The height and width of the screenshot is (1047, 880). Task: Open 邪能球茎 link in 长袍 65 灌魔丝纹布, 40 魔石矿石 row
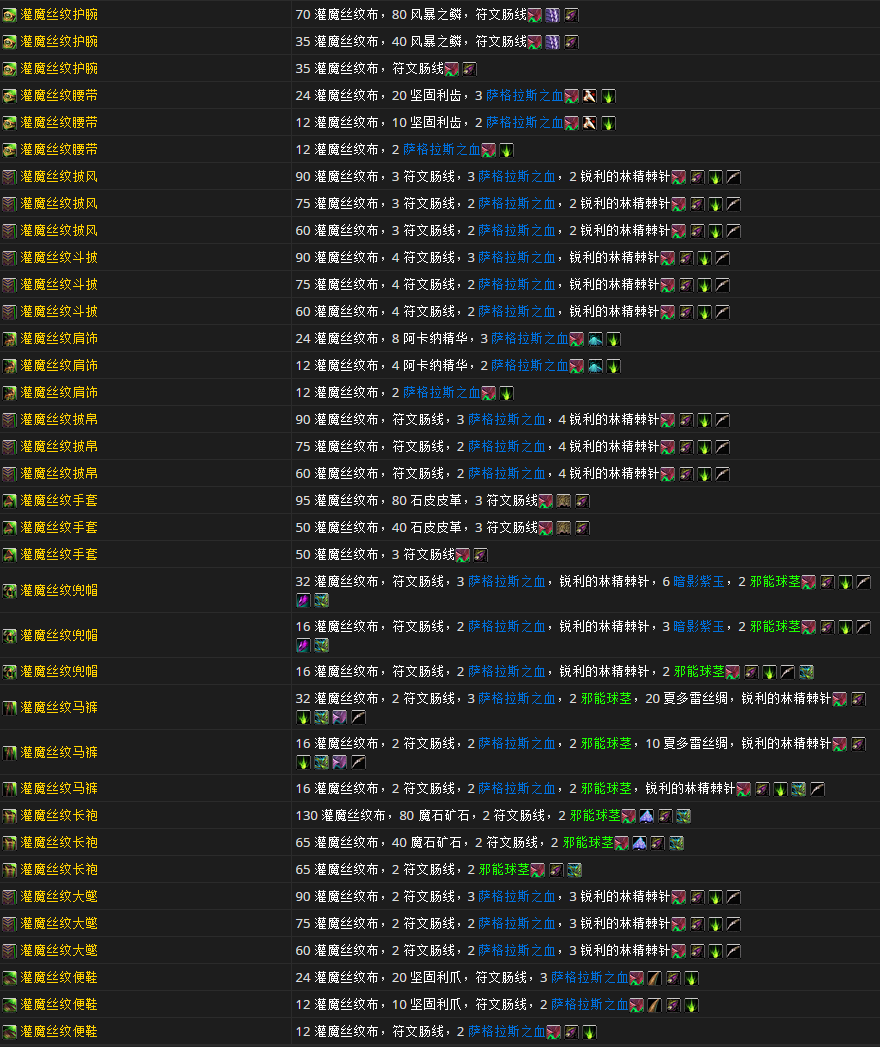588,843
